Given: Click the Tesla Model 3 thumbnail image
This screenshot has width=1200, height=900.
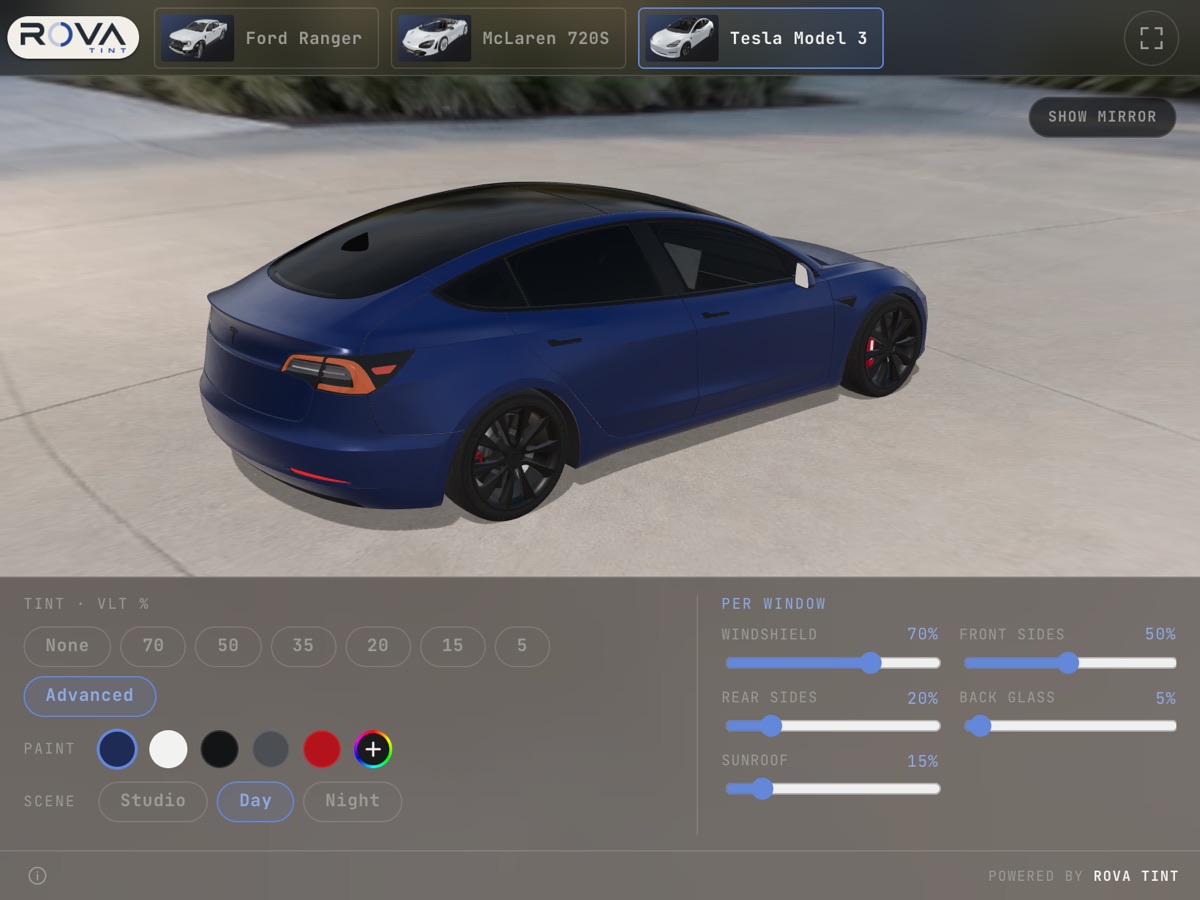Looking at the screenshot, I should tap(682, 38).
